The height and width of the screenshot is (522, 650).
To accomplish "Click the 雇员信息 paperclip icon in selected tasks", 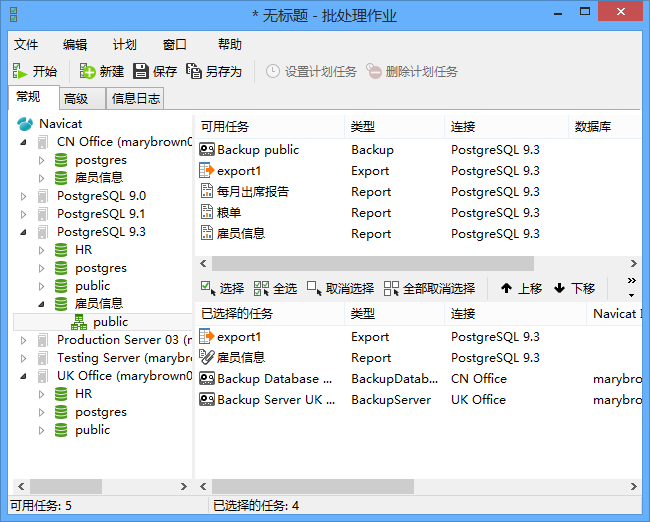I will pyautogui.click(x=206, y=357).
